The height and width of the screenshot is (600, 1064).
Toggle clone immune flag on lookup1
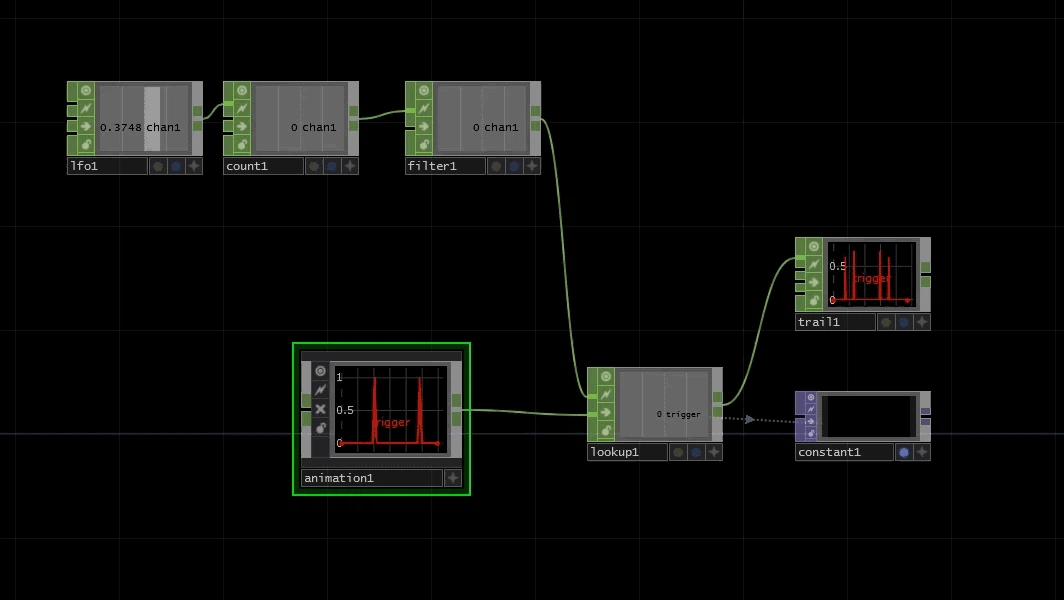pos(606,394)
